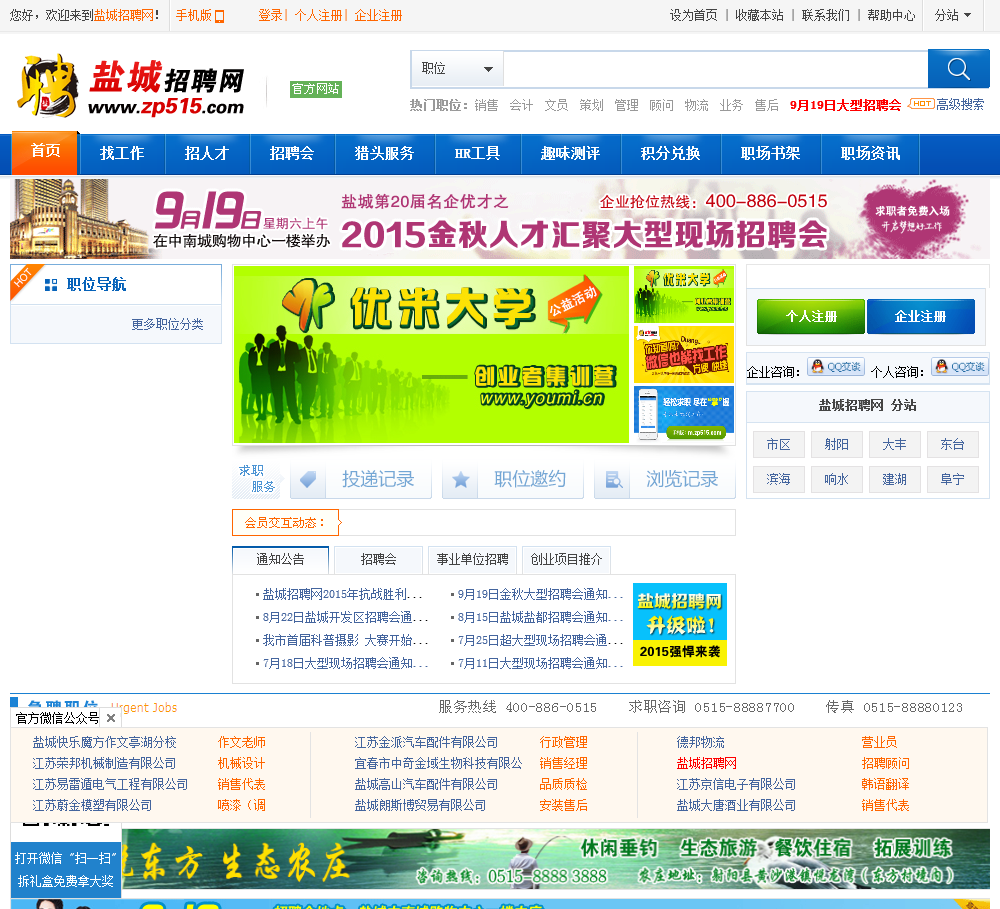Click the 职位导航 grid icon

(51, 285)
